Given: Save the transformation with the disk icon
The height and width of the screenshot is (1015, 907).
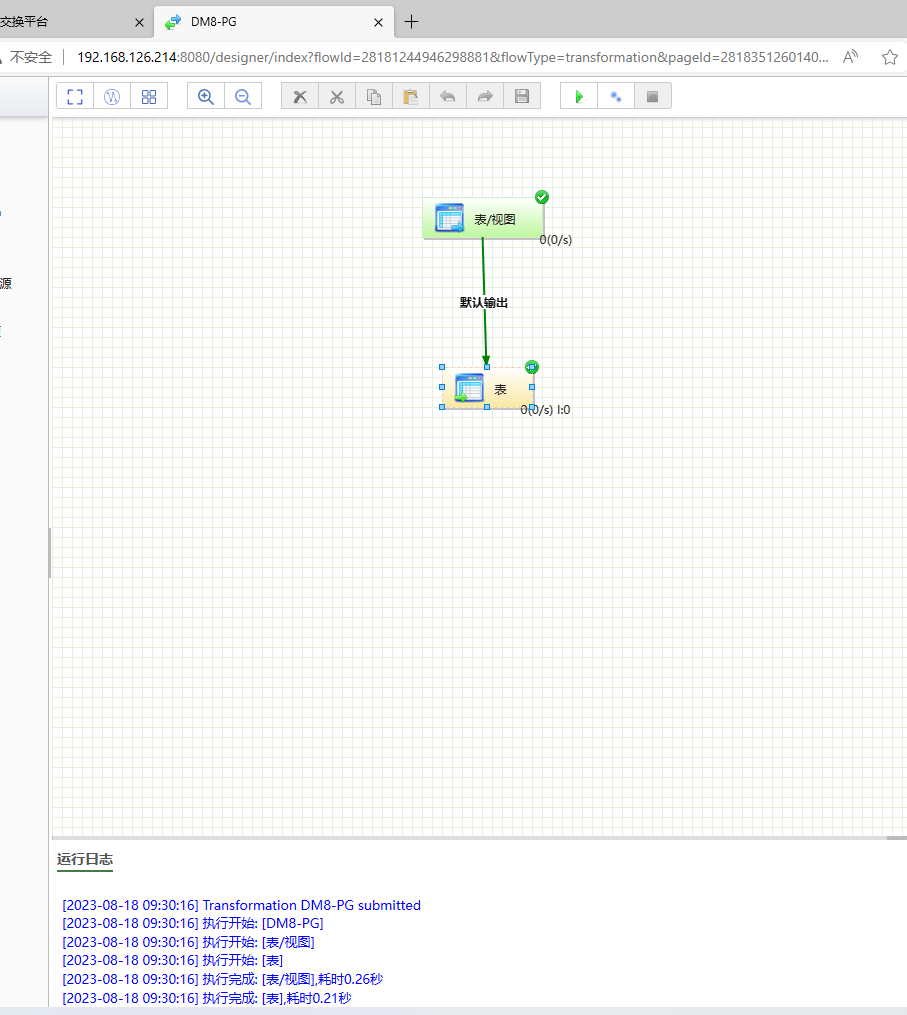Looking at the screenshot, I should pyautogui.click(x=522, y=96).
